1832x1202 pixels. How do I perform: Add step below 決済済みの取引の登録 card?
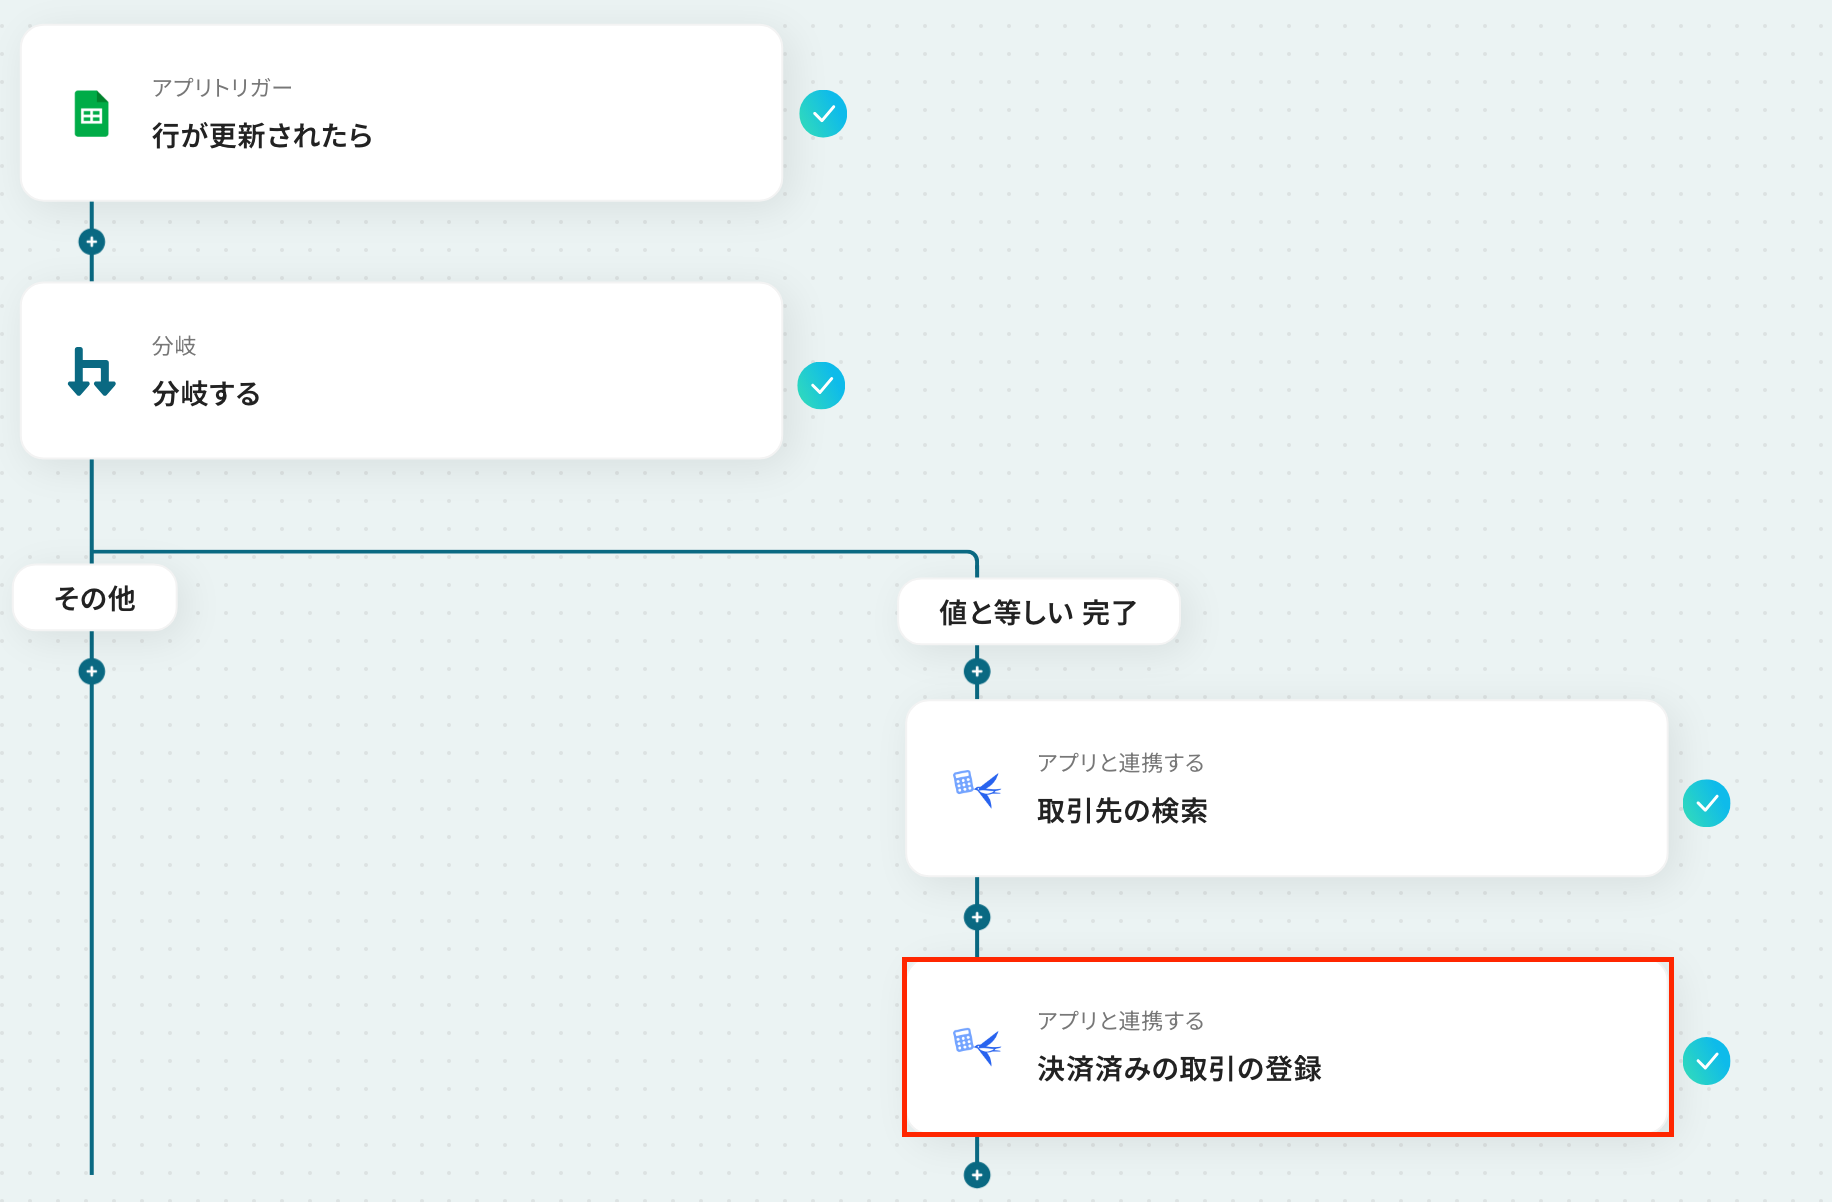coord(977,1176)
